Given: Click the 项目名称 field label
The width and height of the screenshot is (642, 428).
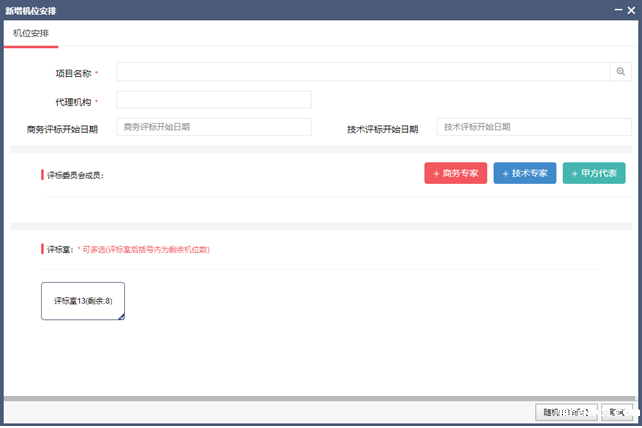Looking at the screenshot, I should pos(73,73).
